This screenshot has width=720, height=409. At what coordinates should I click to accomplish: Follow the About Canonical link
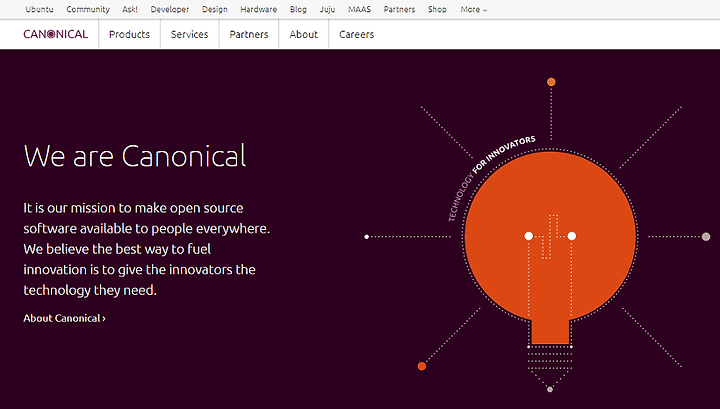[x=64, y=318]
